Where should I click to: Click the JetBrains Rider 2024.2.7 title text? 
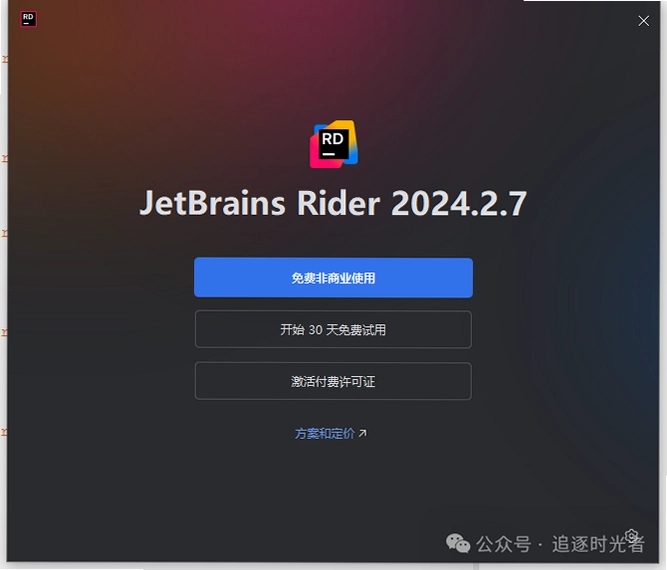[x=333, y=203]
